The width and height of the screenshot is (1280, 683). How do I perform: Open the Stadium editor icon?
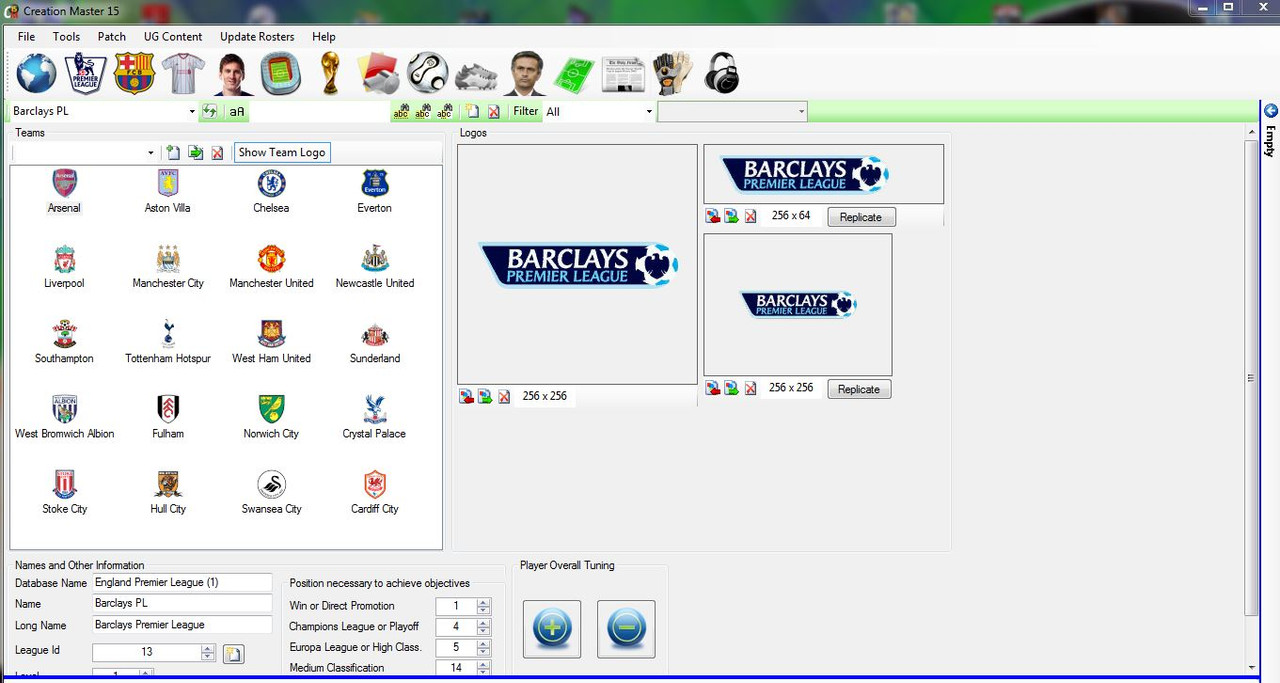(281, 74)
